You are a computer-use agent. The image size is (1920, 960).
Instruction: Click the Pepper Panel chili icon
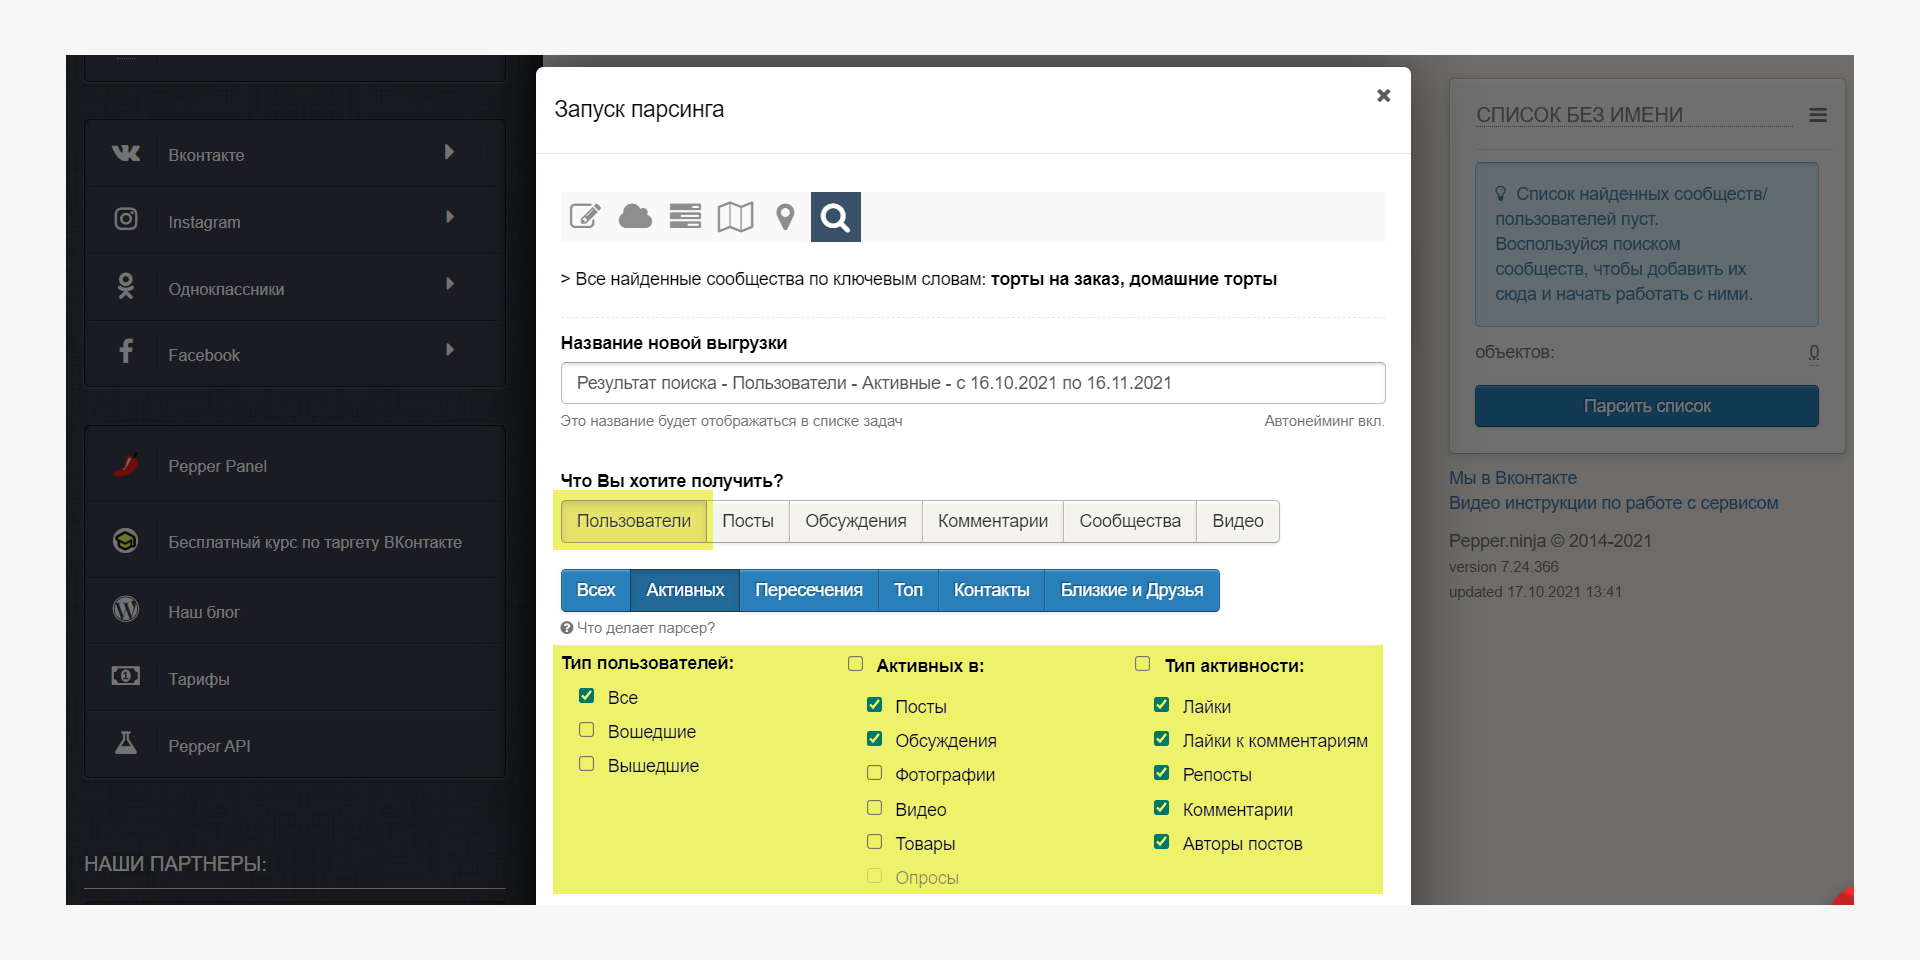[x=126, y=465]
